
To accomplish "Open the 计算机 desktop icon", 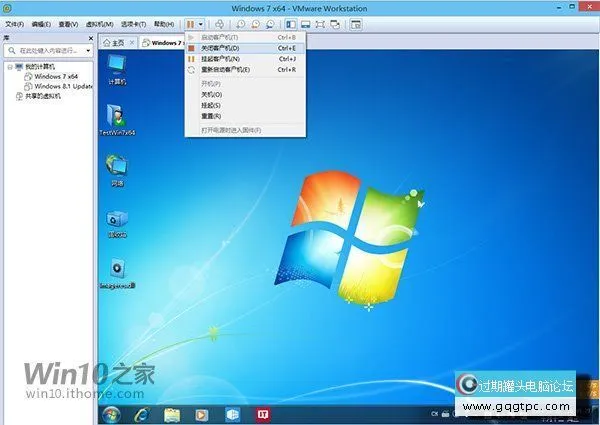I will tap(117, 68).
